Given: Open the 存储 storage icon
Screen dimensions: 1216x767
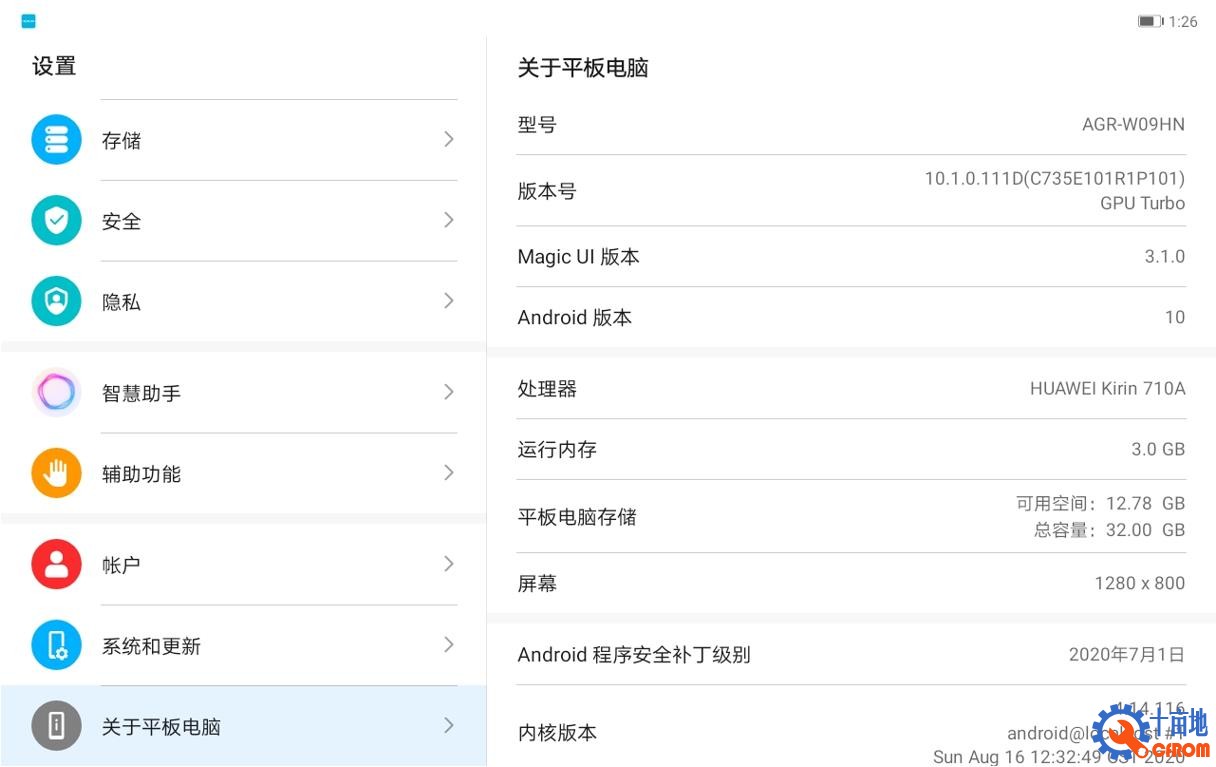Looking at the screenshot, I should (56, 140).
